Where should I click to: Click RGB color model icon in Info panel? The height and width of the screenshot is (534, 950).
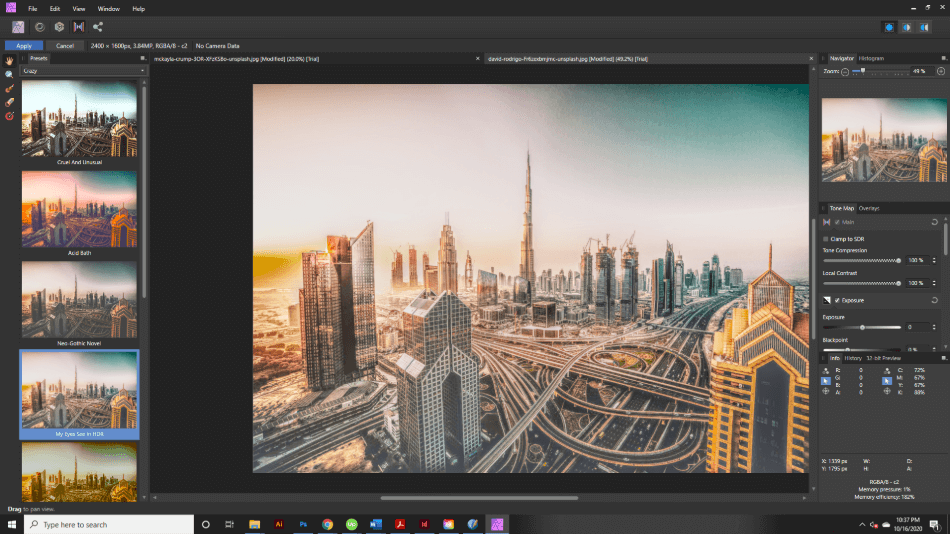point(826,370)
